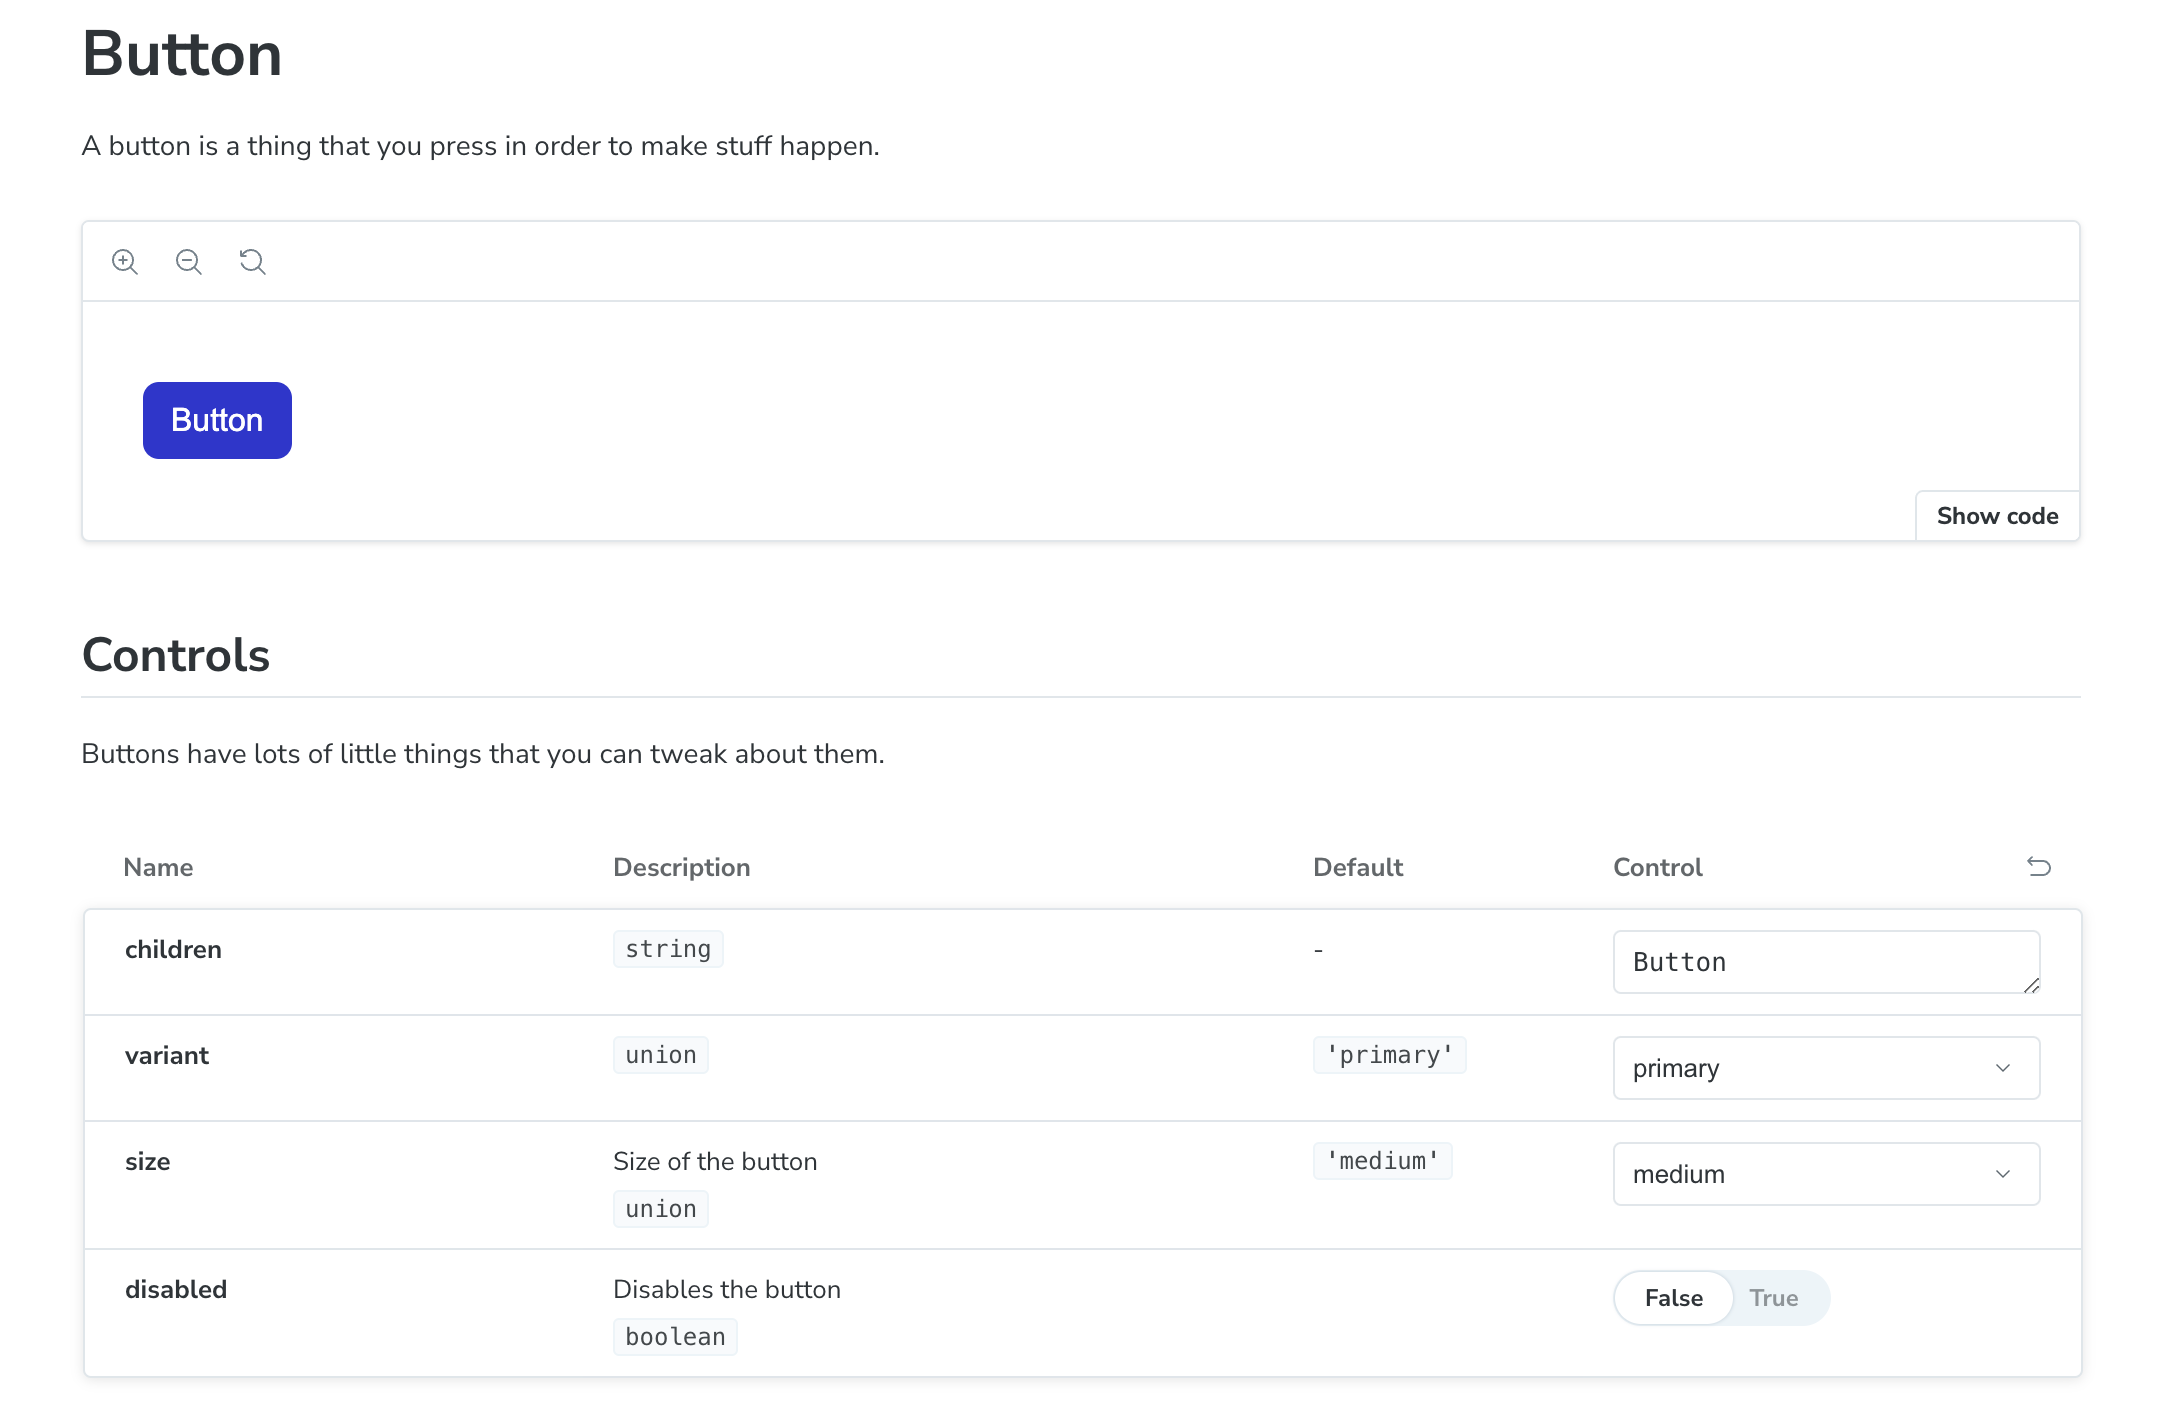
Task: Expand the medium size selector chevron
Action: [x=2003, y=1173]
